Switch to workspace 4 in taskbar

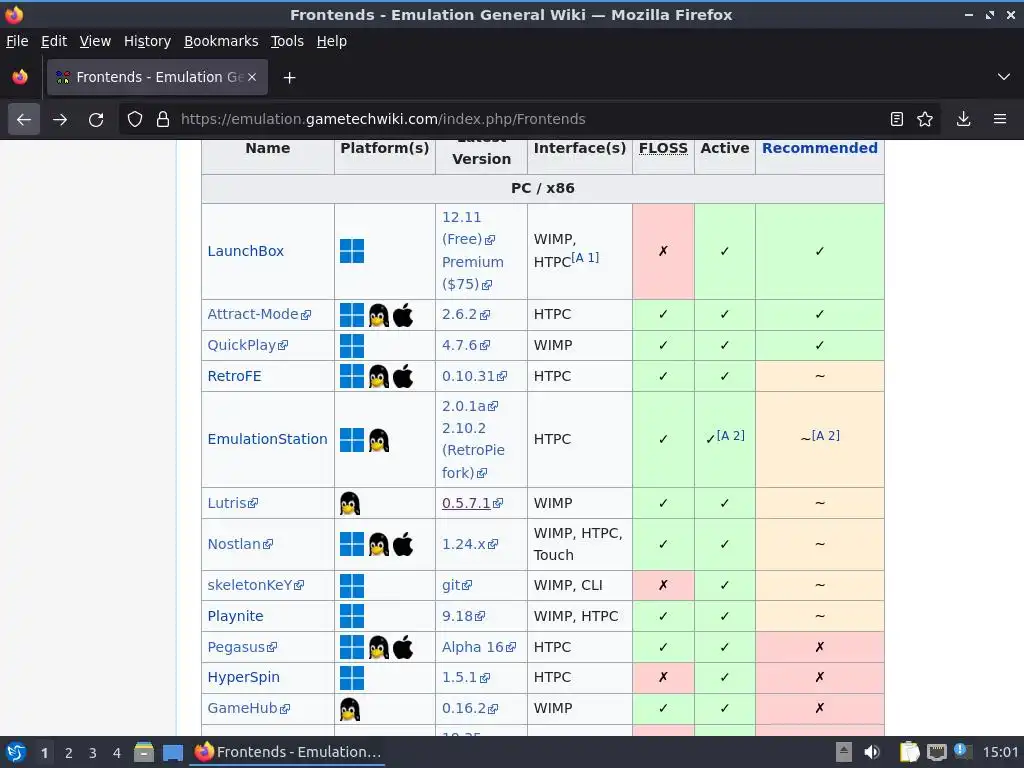click(x=116, y=753)
